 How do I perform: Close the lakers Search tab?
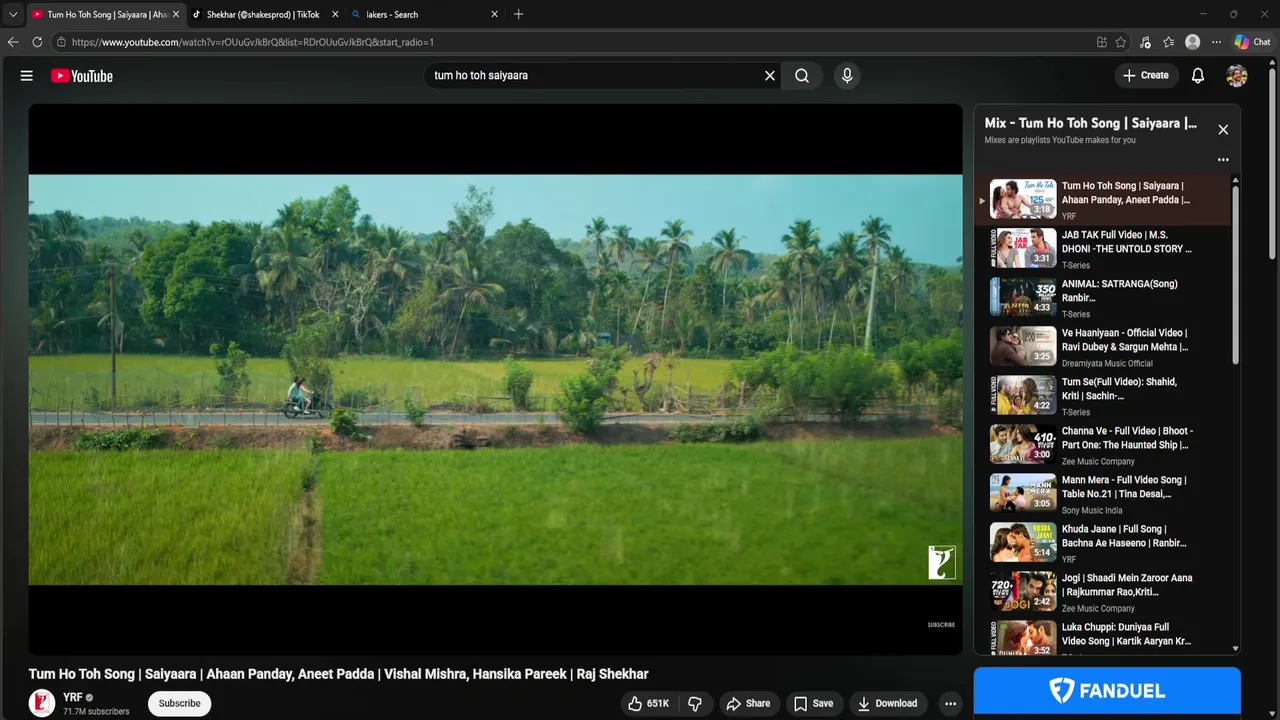click(x=494, y=15)
